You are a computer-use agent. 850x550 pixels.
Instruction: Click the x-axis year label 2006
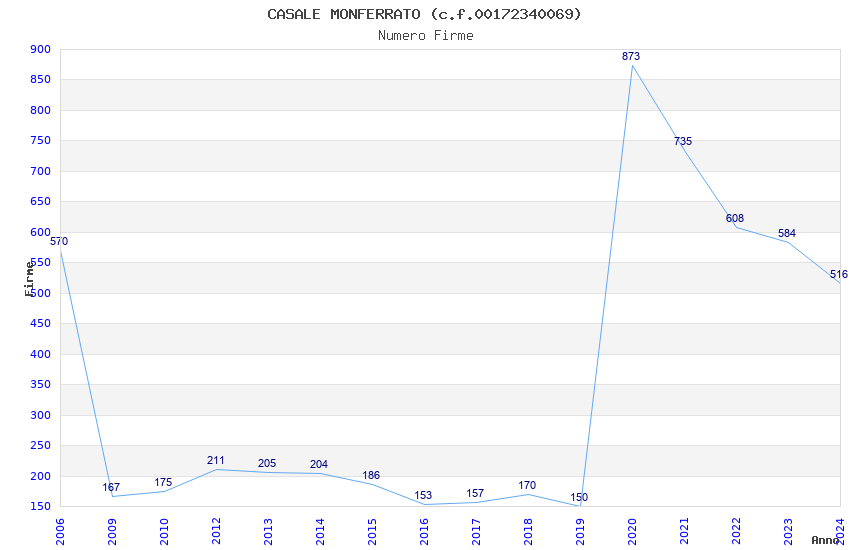click(60, 532)
